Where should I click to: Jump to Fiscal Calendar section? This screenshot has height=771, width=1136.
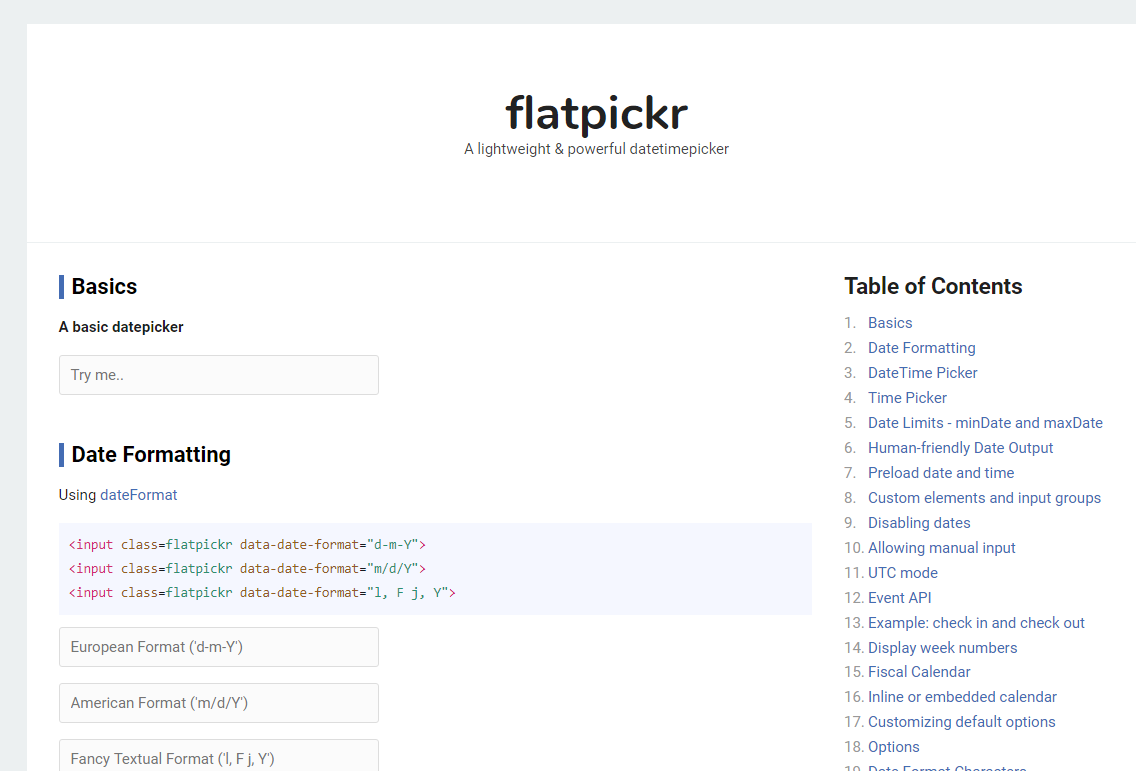(x=919, y=672)
